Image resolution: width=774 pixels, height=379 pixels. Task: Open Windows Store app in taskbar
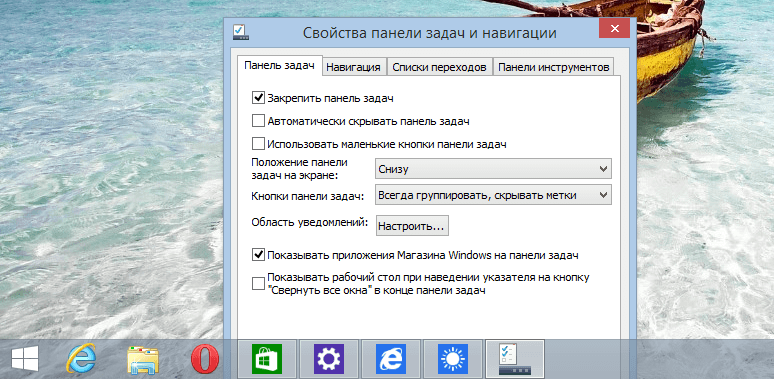[x=267, y=359]
